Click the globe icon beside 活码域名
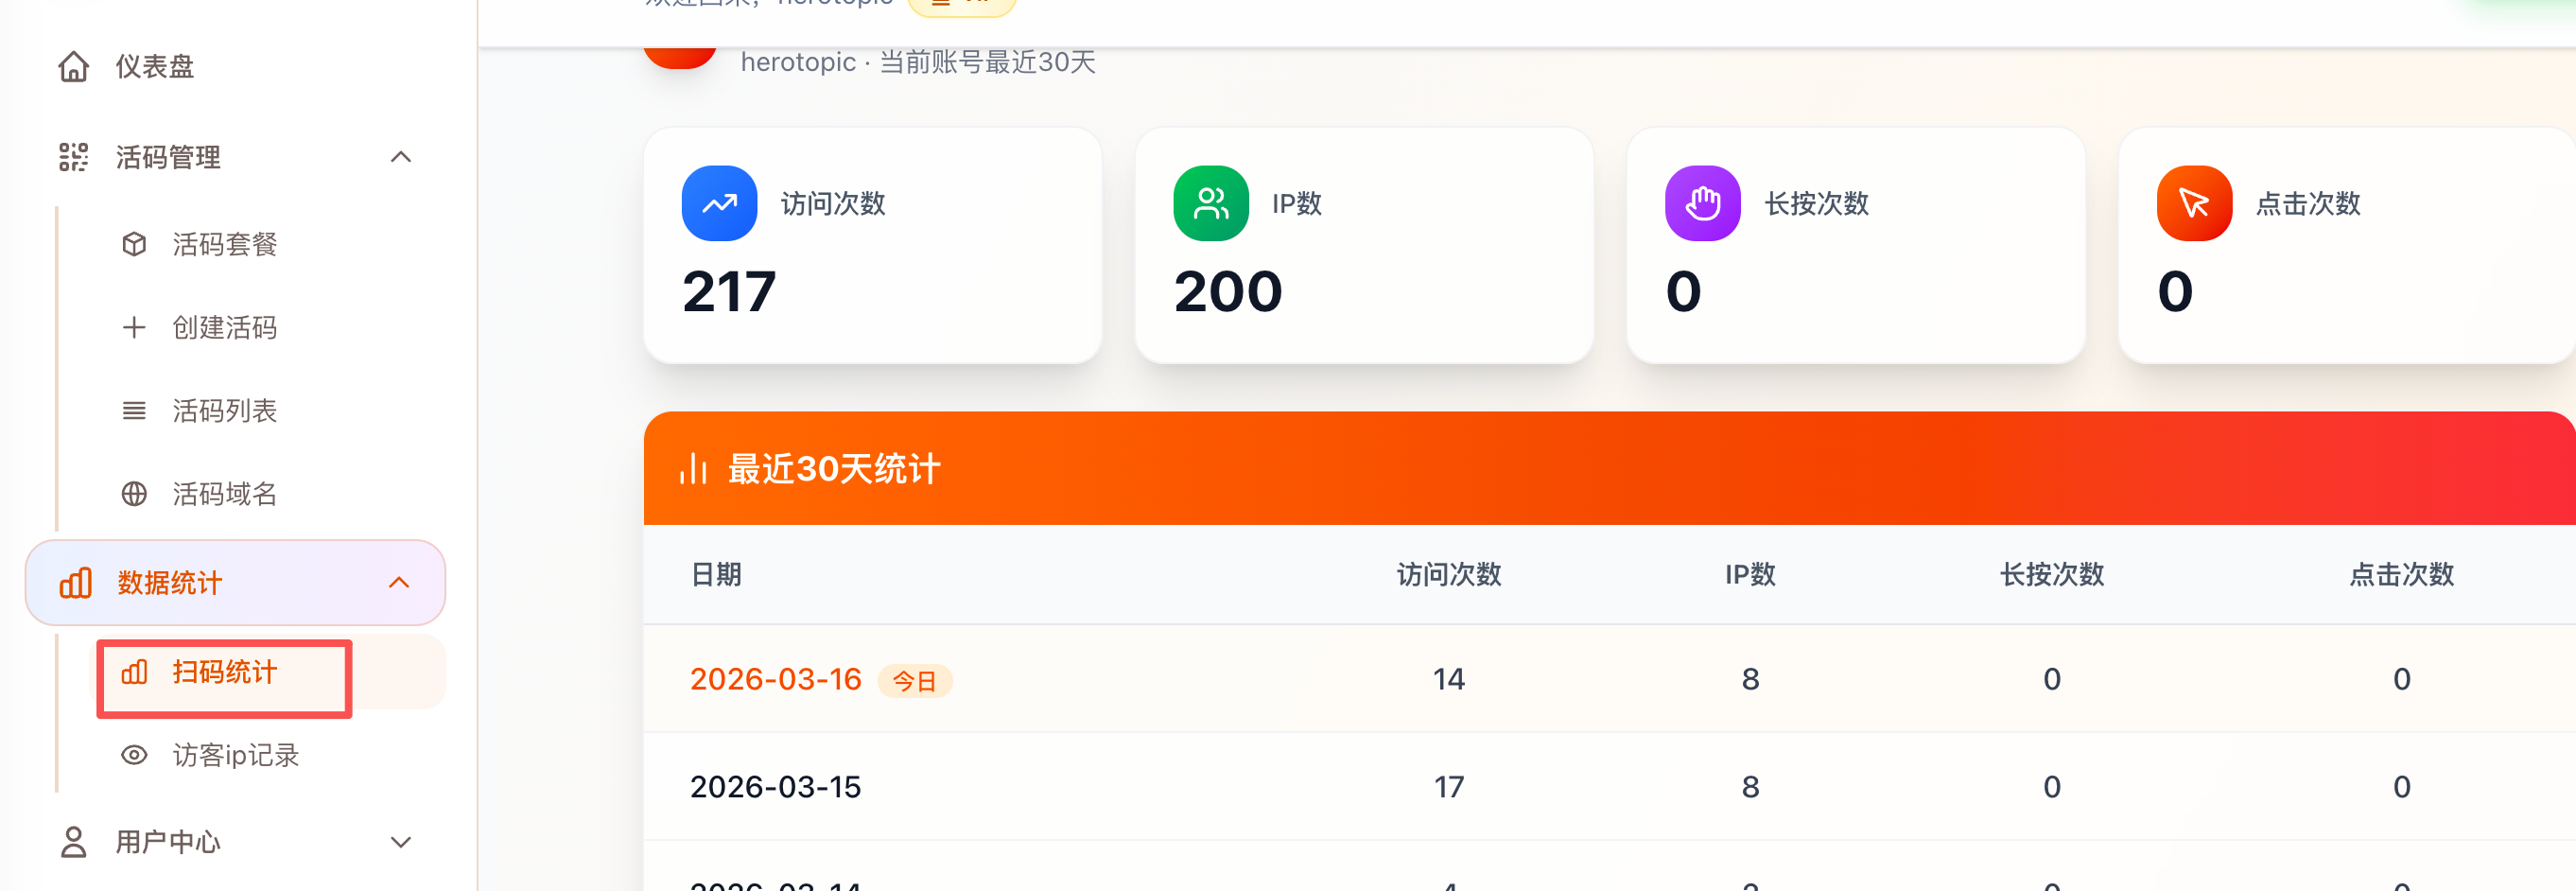 134,494
